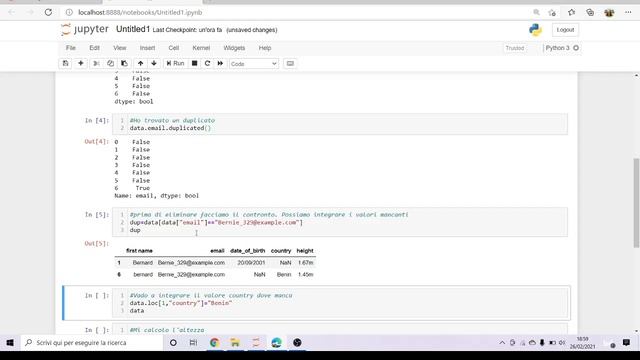Save the notebook with the floppy icon
The height and width of the screenshot is (360, 640).
[x=65, y=63]
